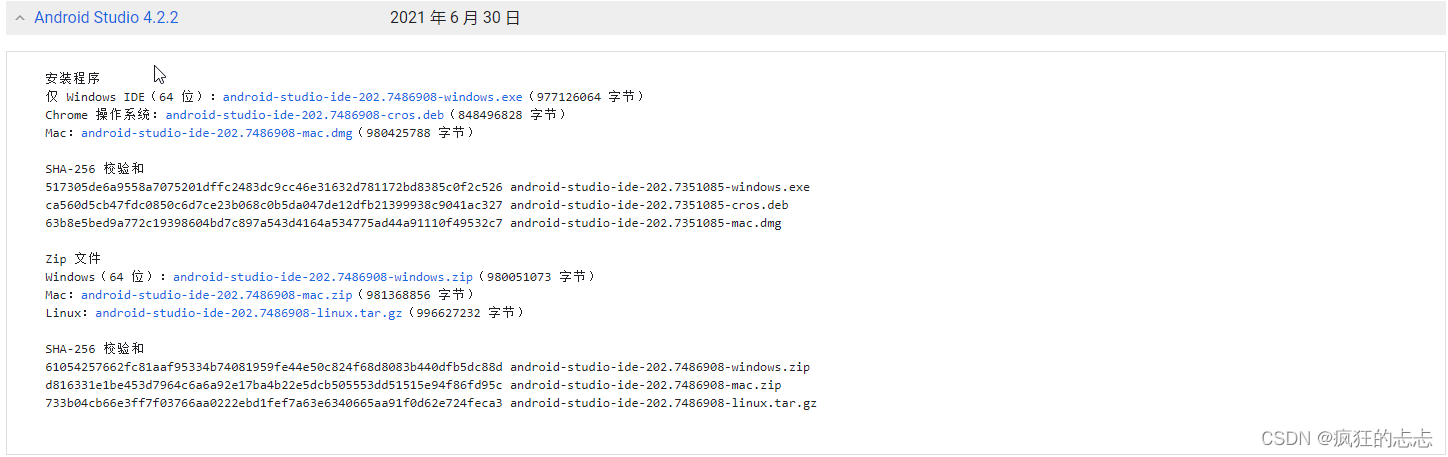The image size is (1448, 457).
Task: Click the 安装程序 section heading
Action: pos(73,78)
